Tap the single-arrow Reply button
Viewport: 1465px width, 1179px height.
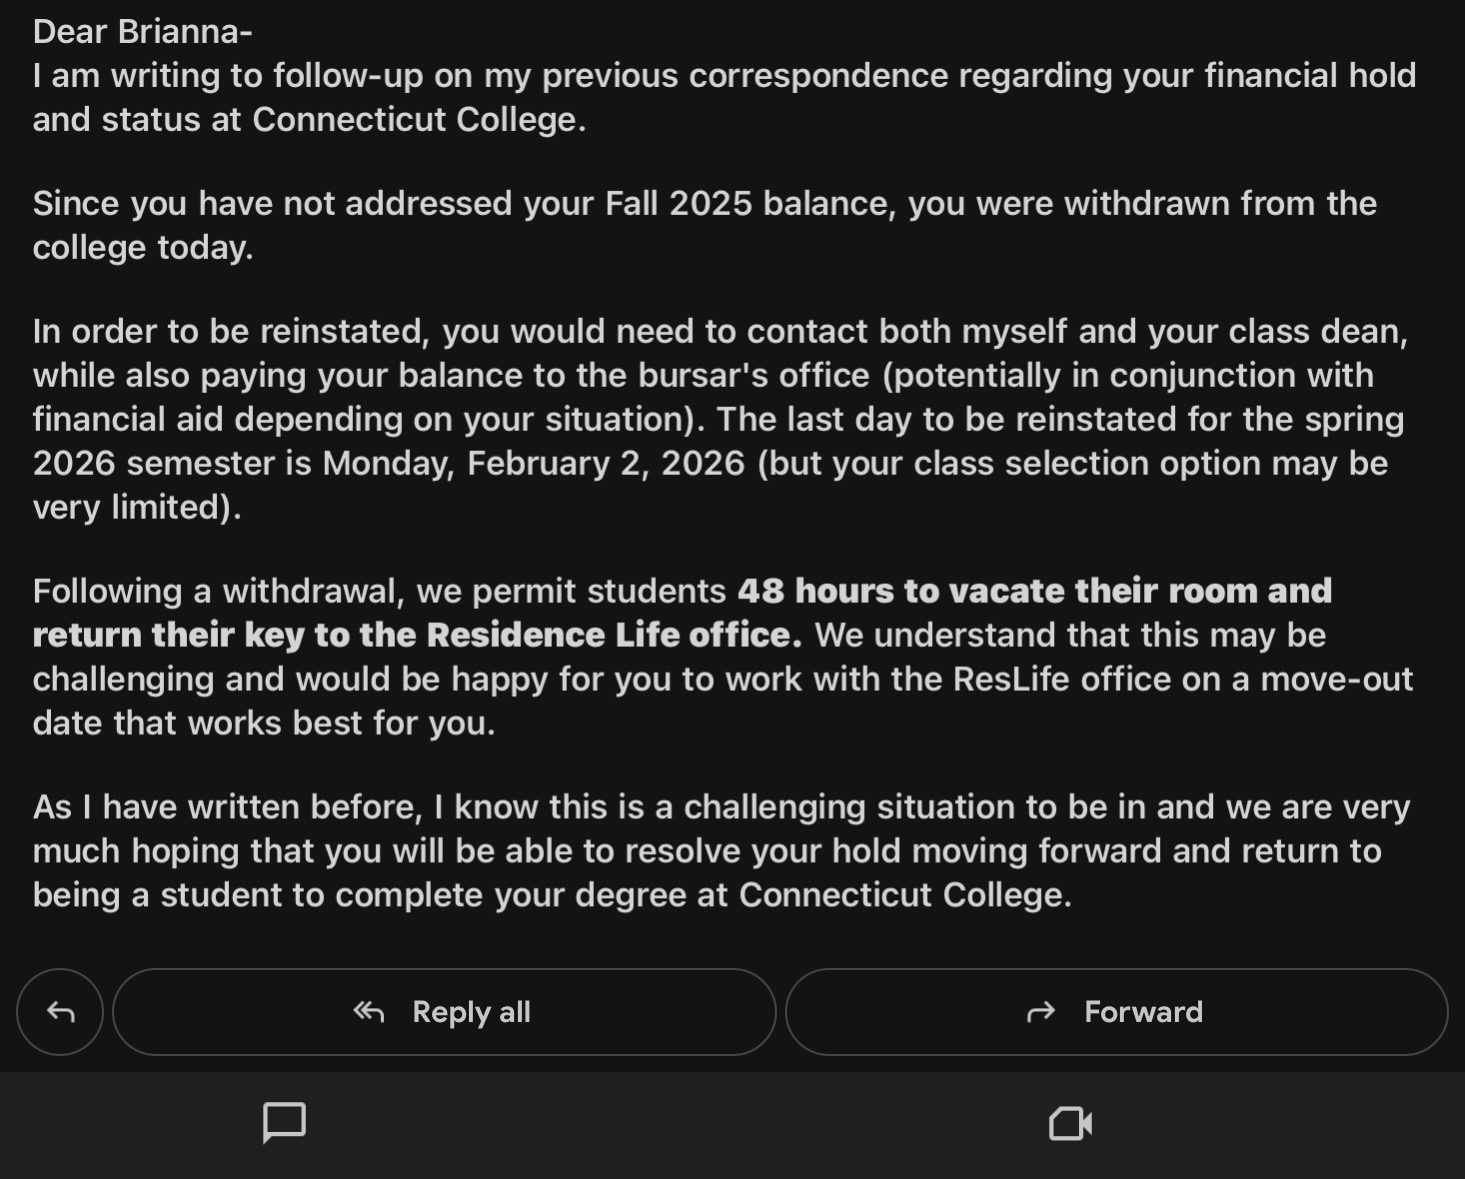(x=60, y=1012)
